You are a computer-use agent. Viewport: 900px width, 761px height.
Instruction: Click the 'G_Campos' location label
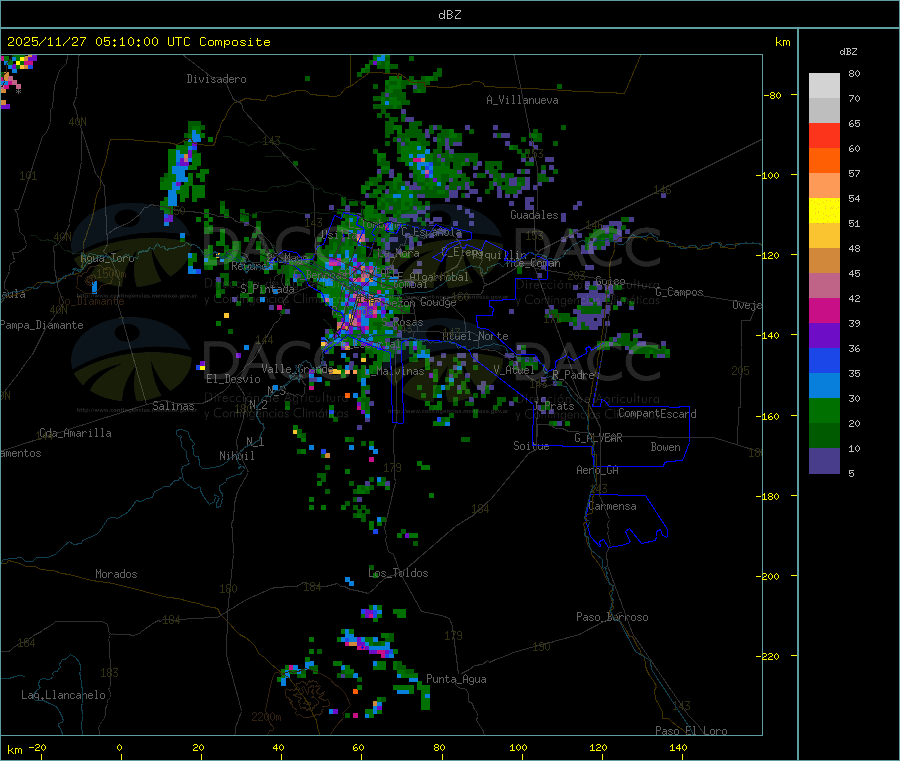[679, 292]
